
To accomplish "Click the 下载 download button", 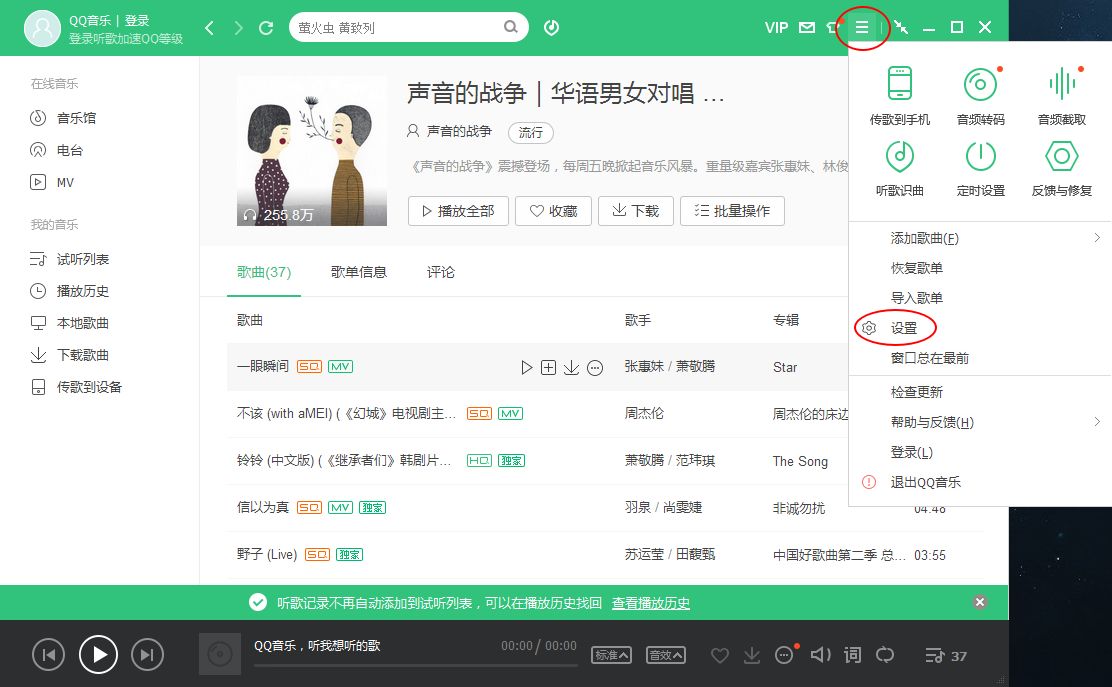I will (x=635, y=211).
